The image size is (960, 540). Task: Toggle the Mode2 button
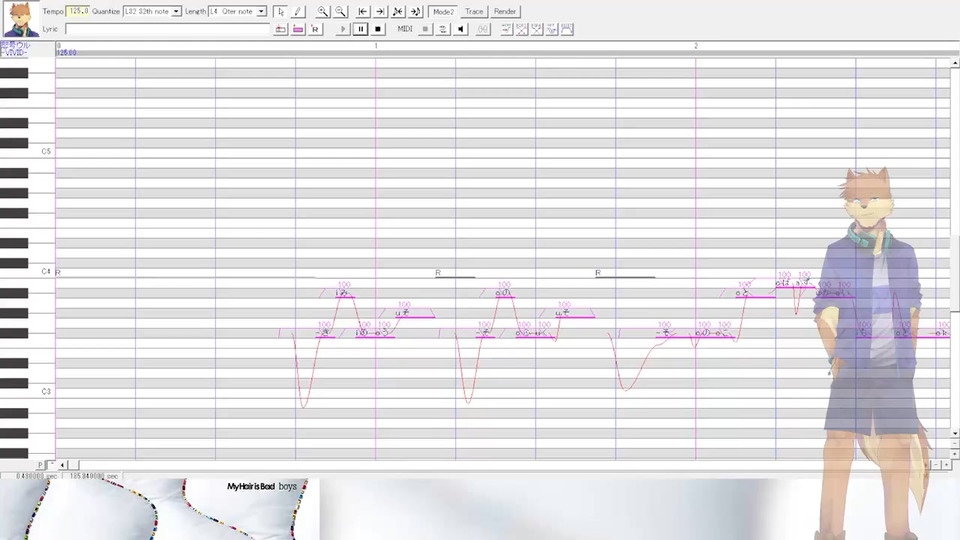click(x=443, y=12)
